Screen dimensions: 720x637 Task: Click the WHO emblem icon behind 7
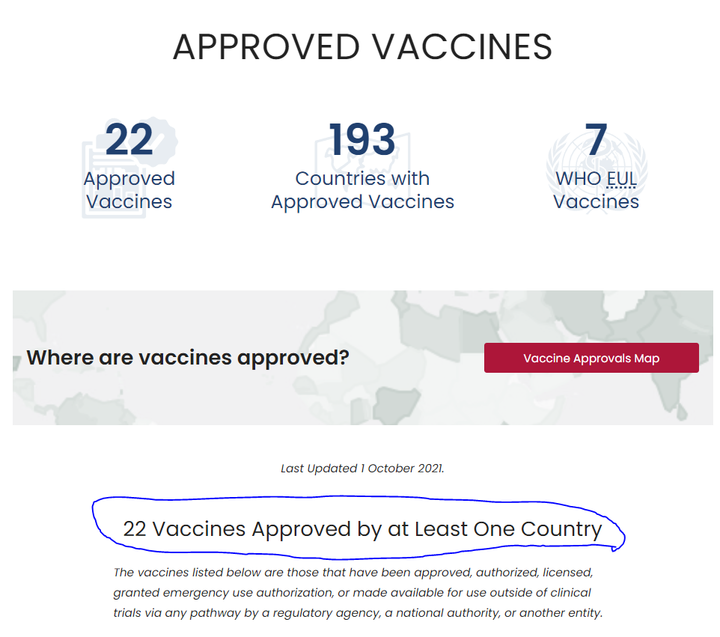596,166
